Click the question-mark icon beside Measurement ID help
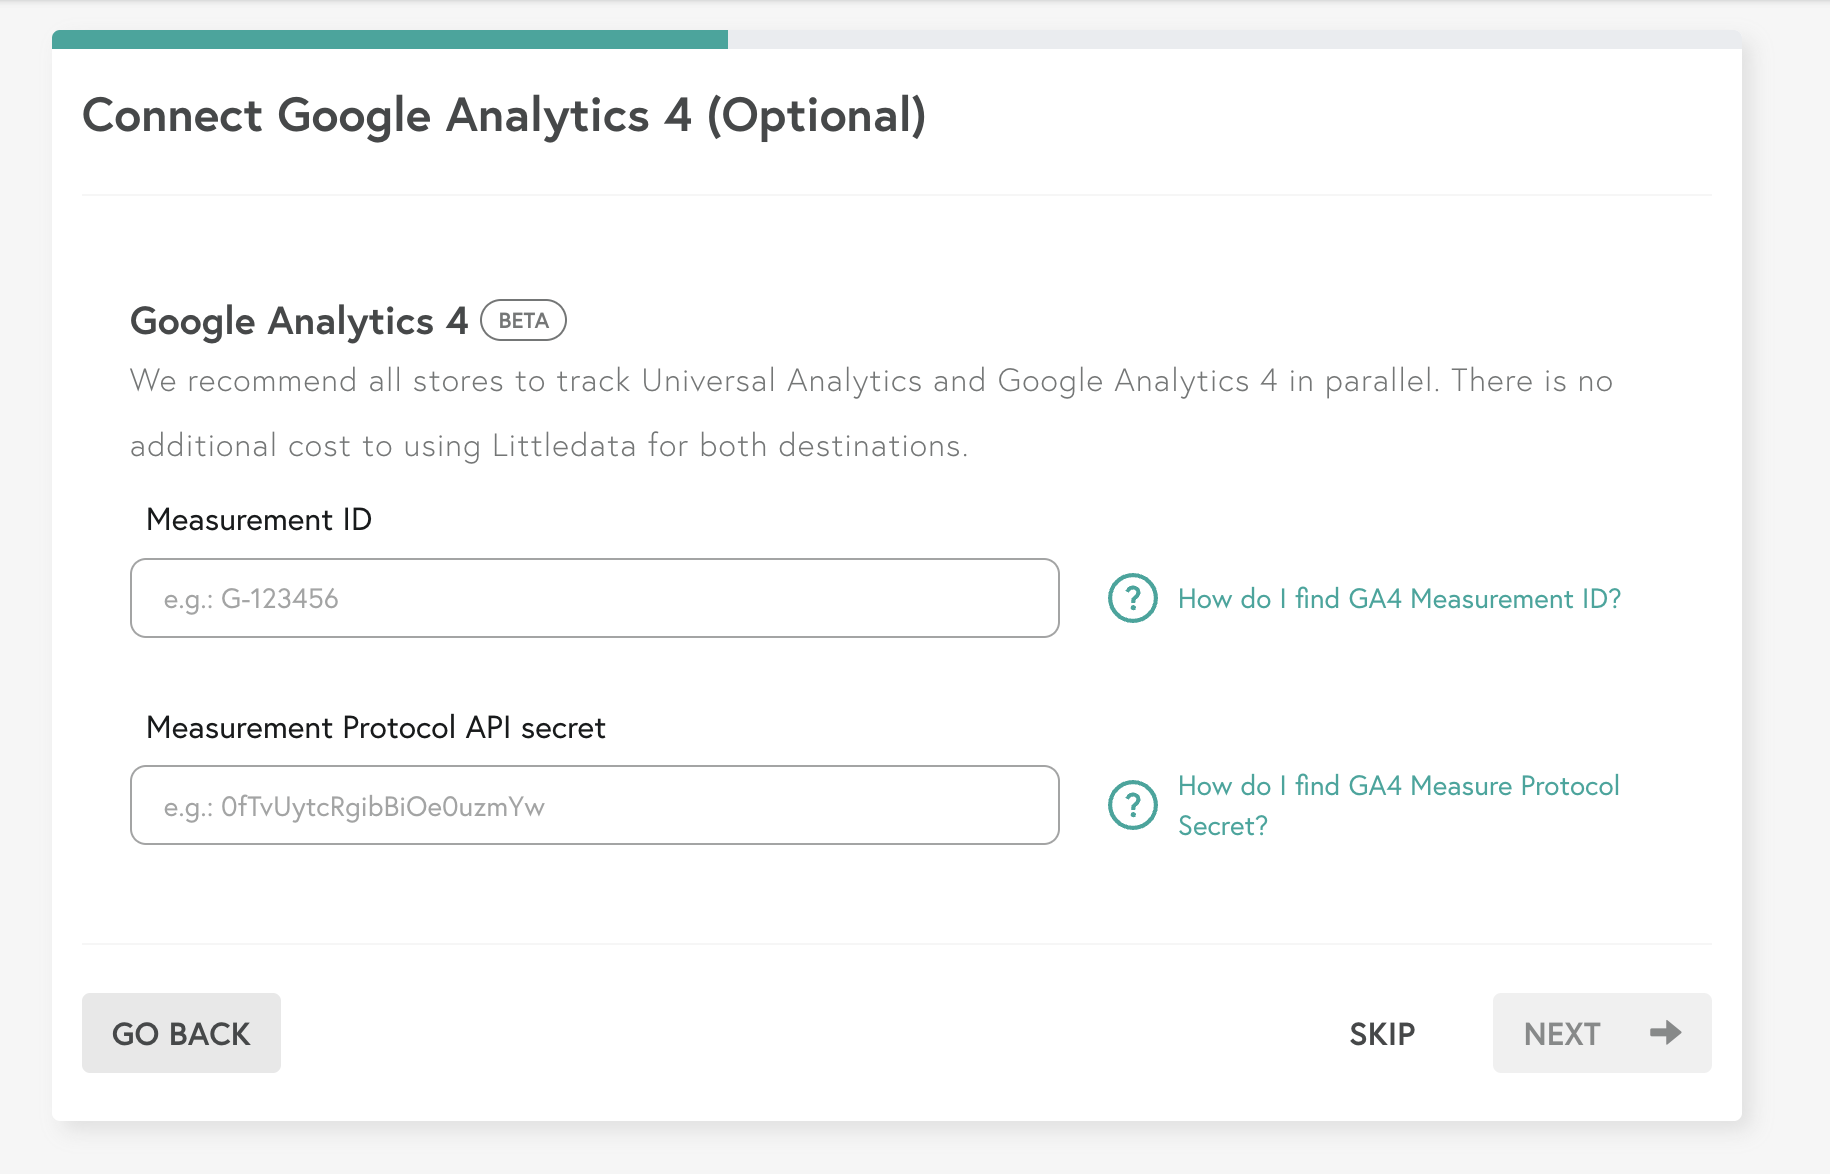Viewport: 1830px width, 1174px height. pos(1133,598)
